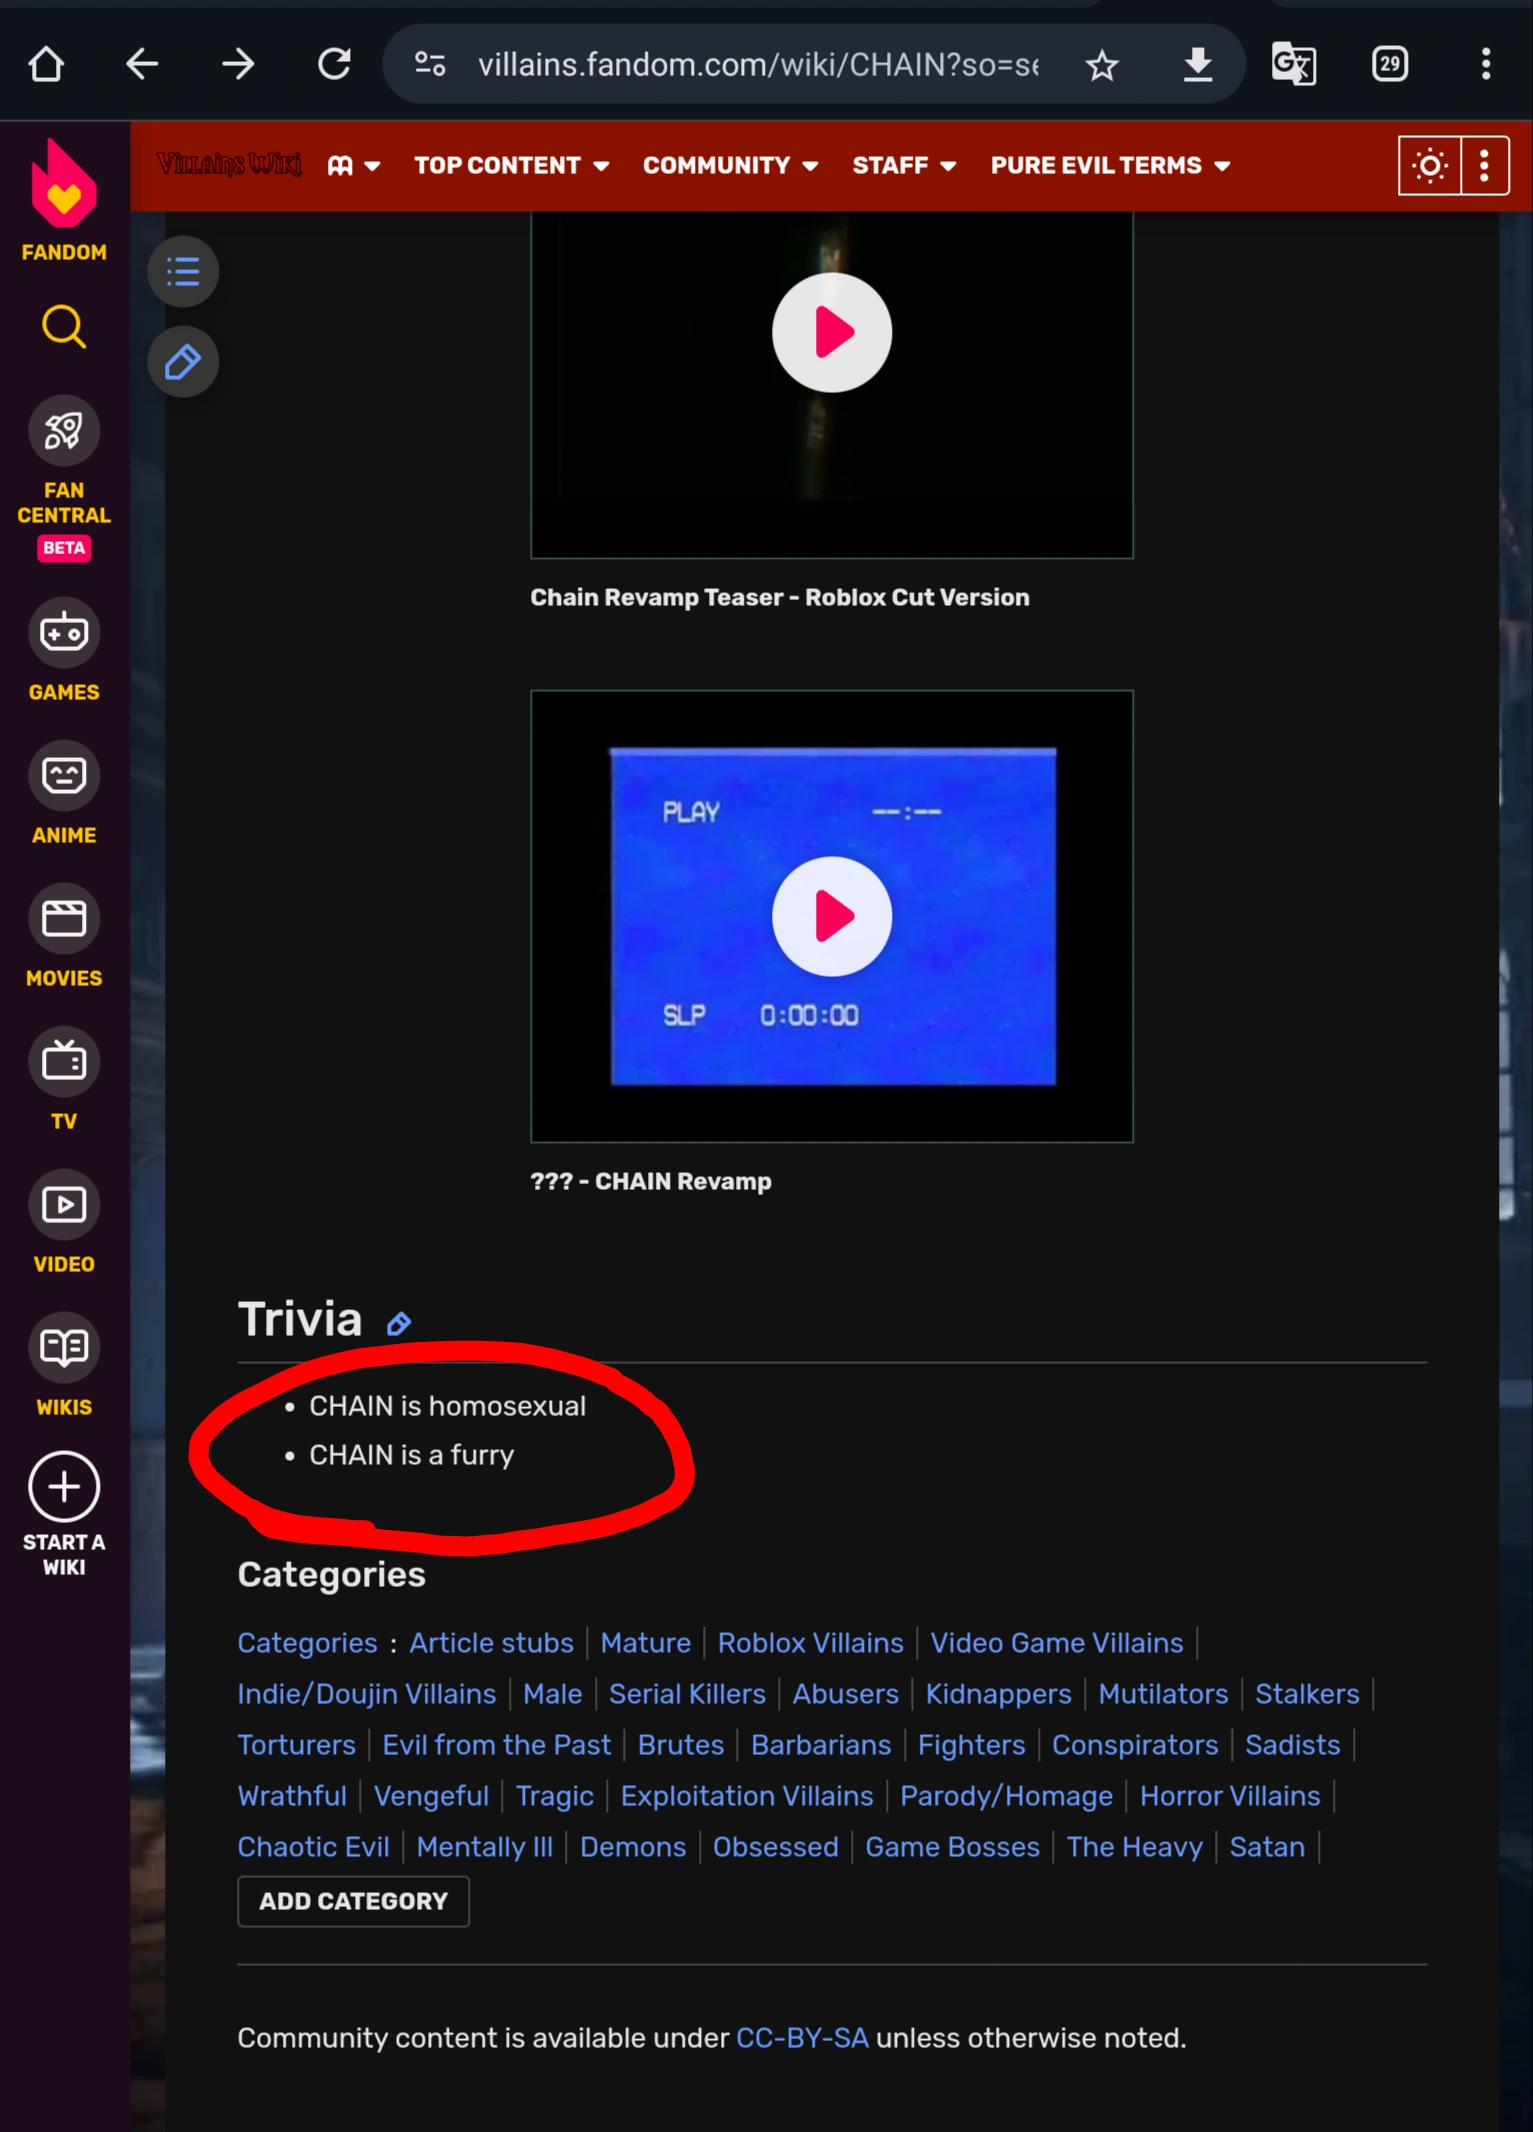
Task: Open Chaotic Evil category
Action: coord(313,1847)
